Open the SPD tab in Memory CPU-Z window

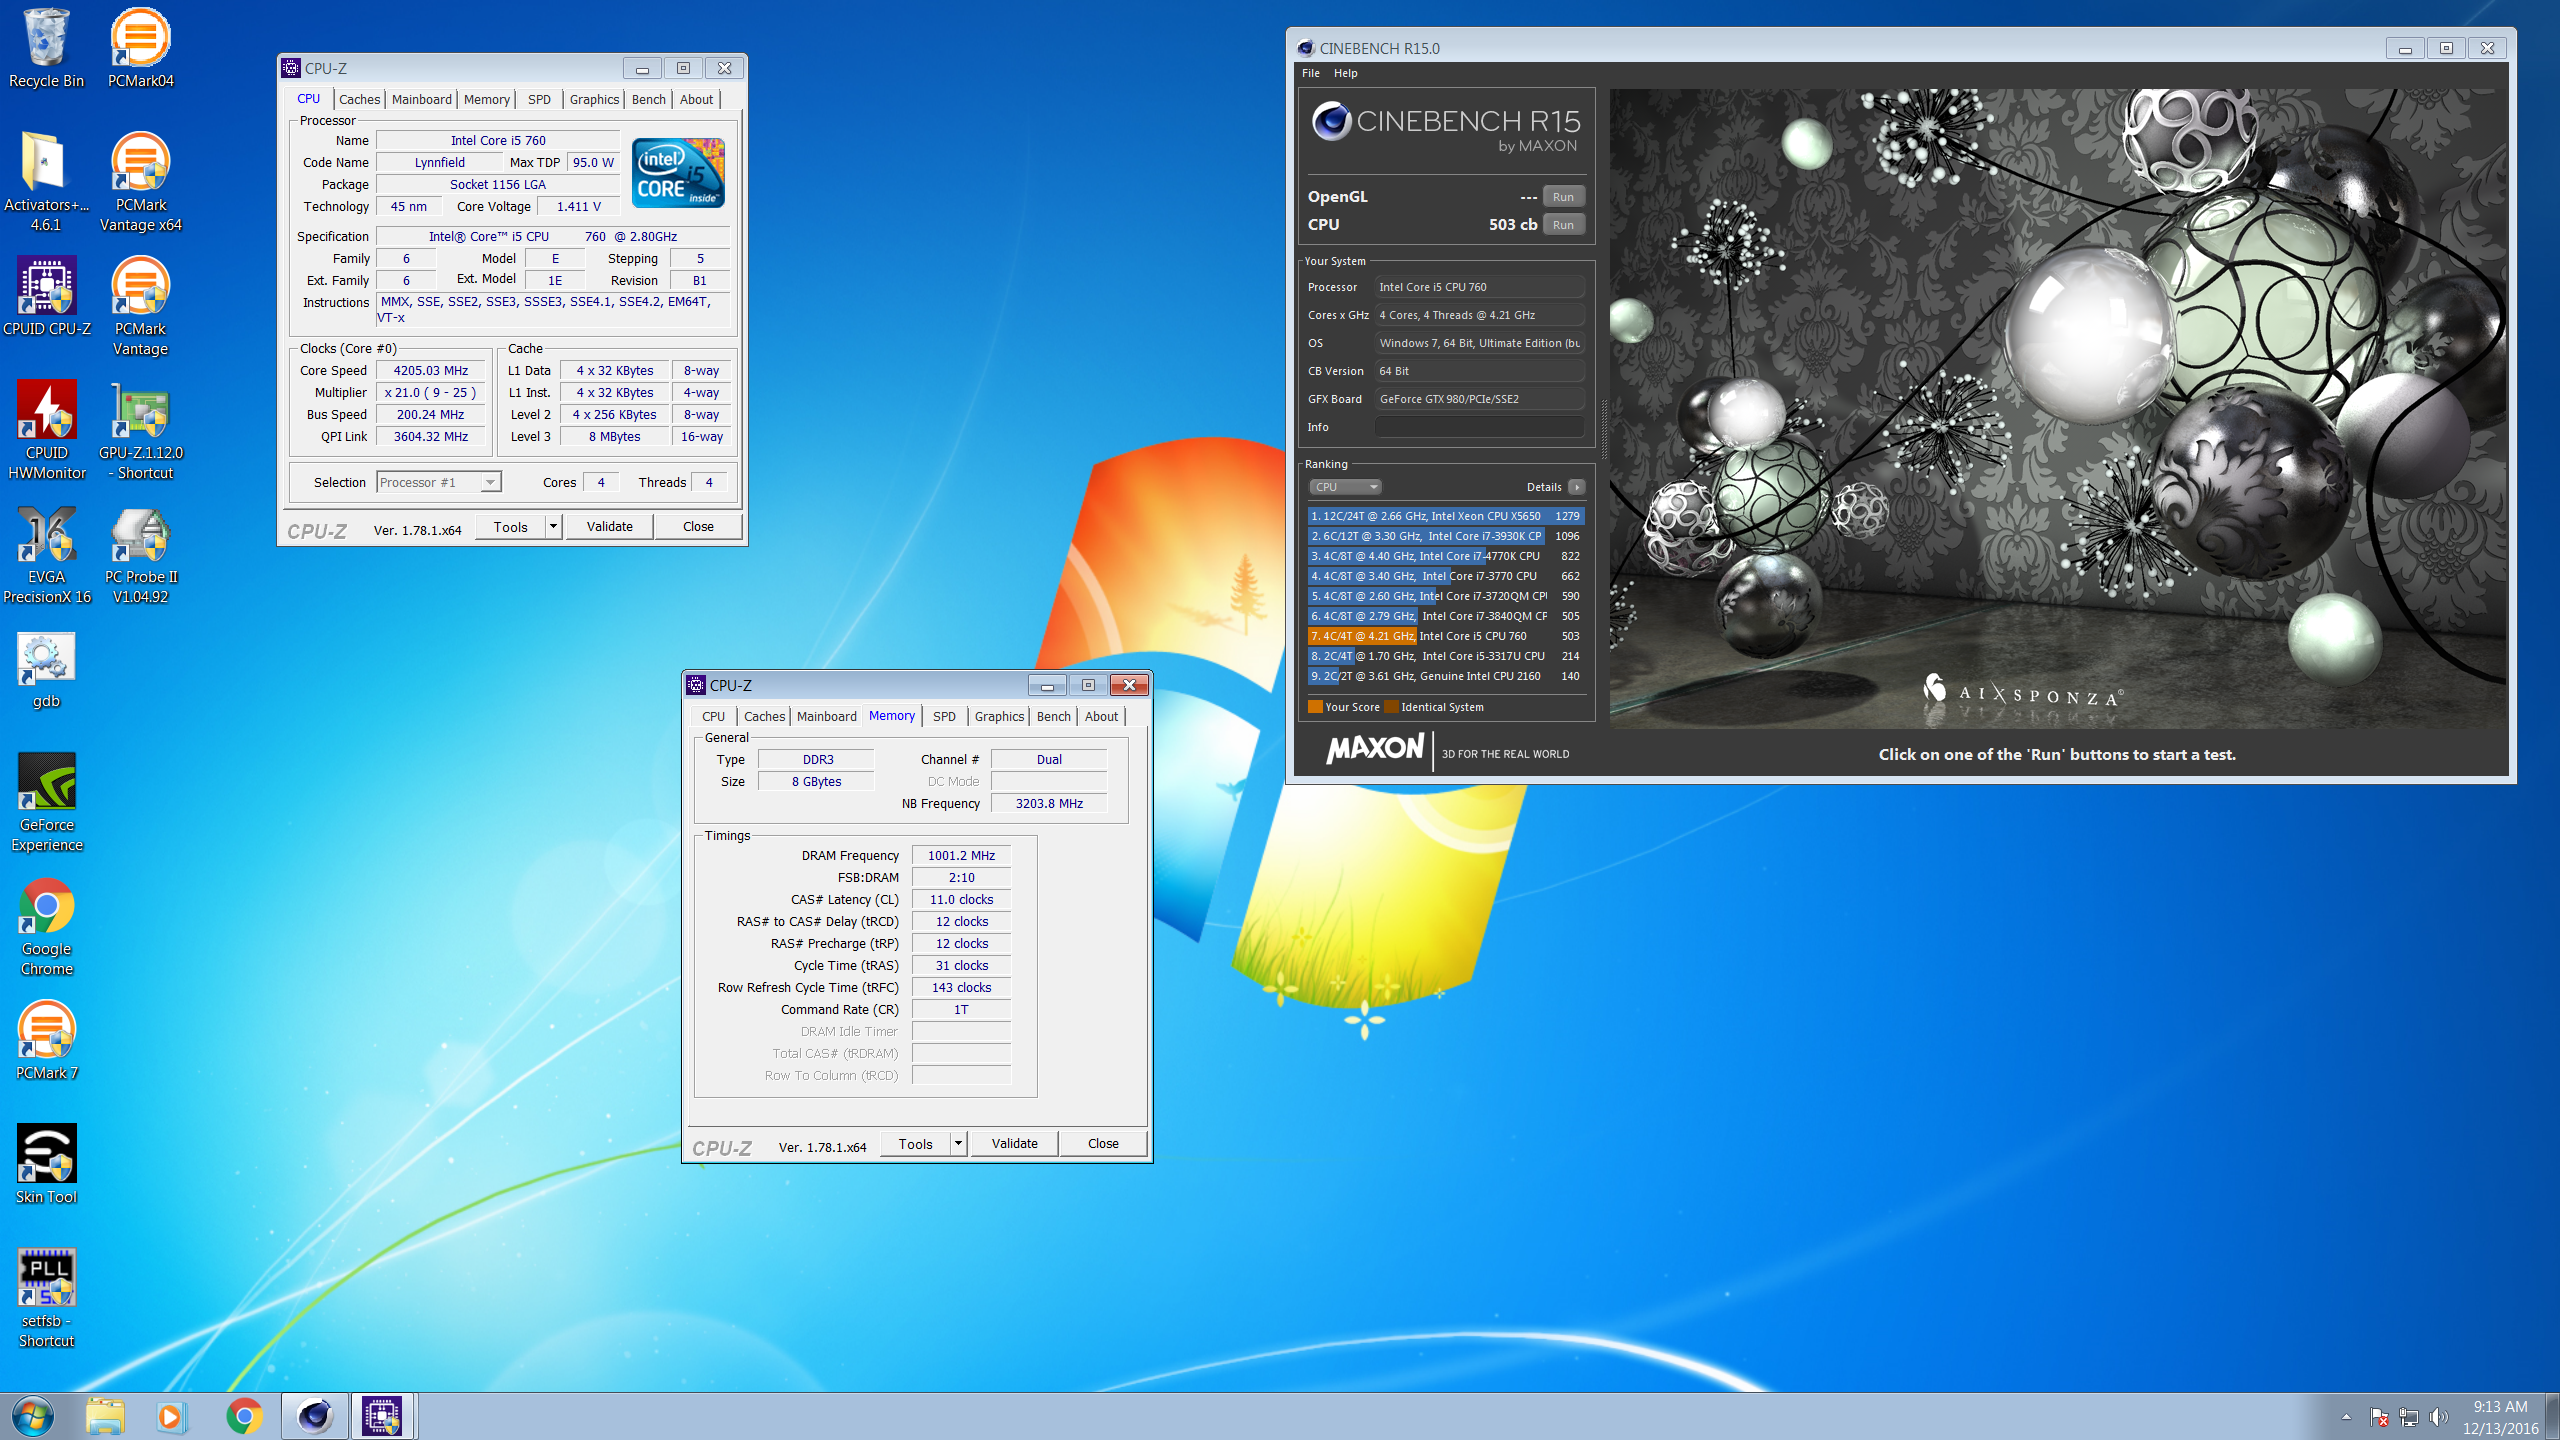point(944,716)
